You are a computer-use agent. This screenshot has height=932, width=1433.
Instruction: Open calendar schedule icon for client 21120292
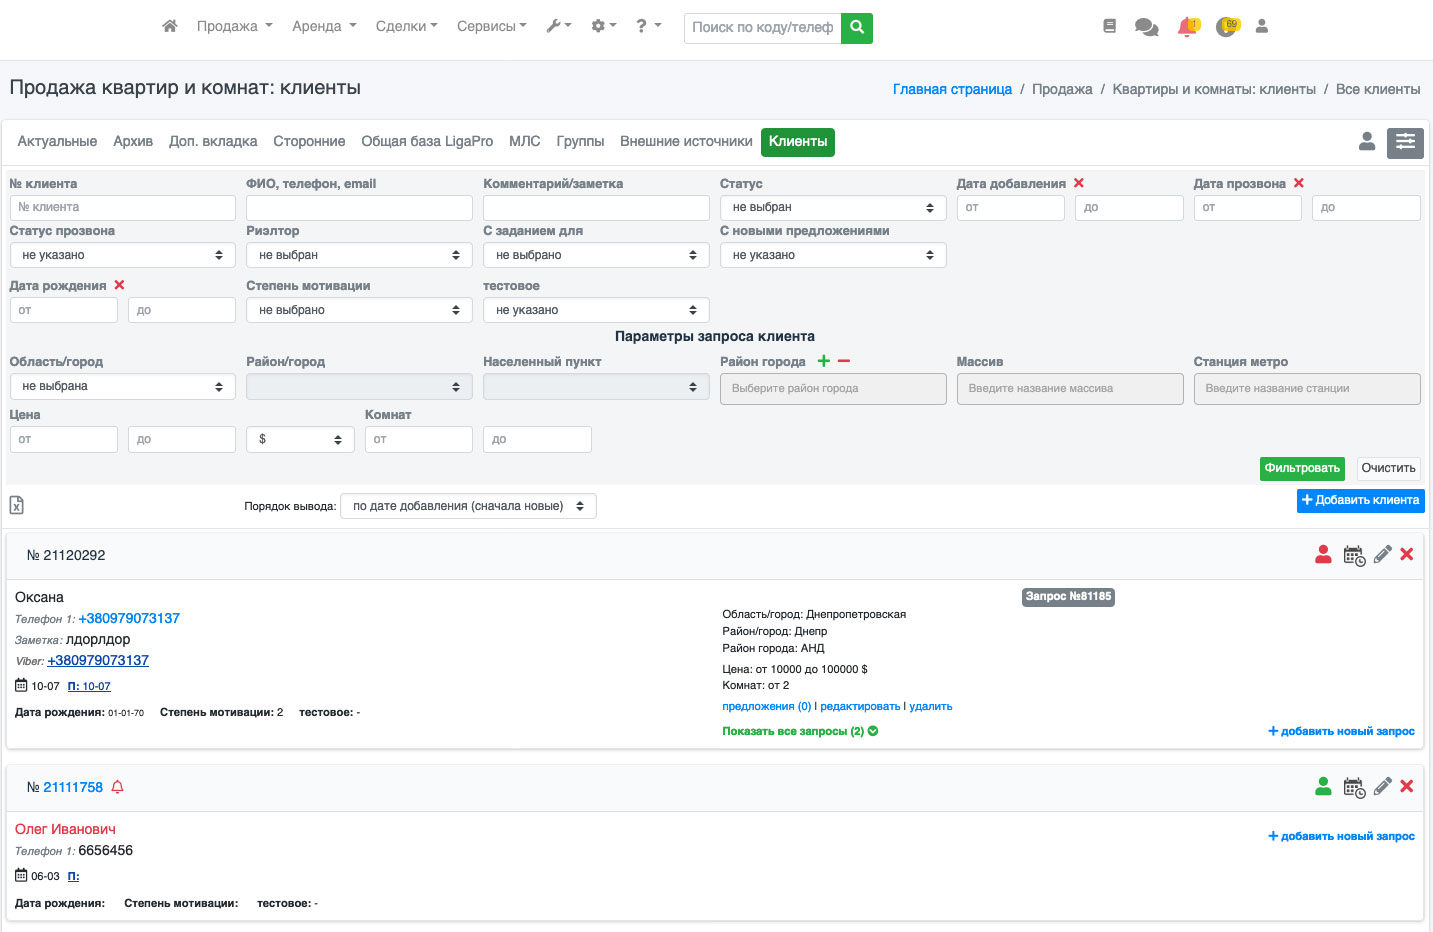1354,556
